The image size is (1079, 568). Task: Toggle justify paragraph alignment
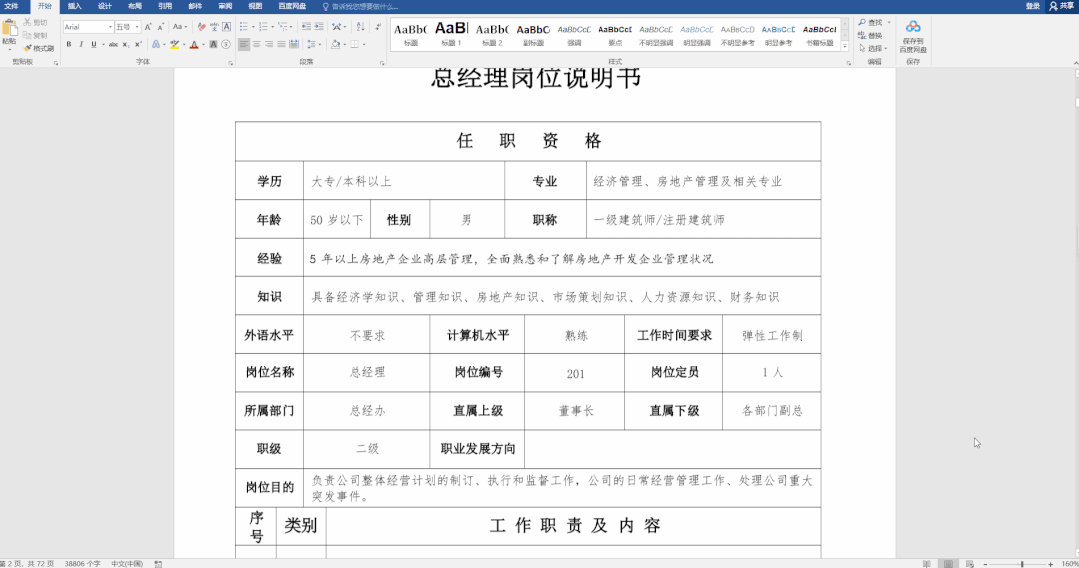pyautogui.click(x=281, y=44)
